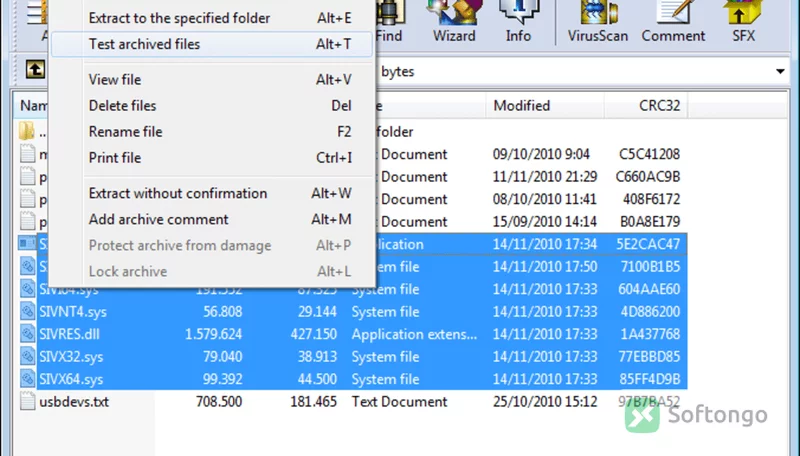Click CRC32 value C5C41208
The width and height of the screenshot is (800, 456).
(x=649, y=154)
